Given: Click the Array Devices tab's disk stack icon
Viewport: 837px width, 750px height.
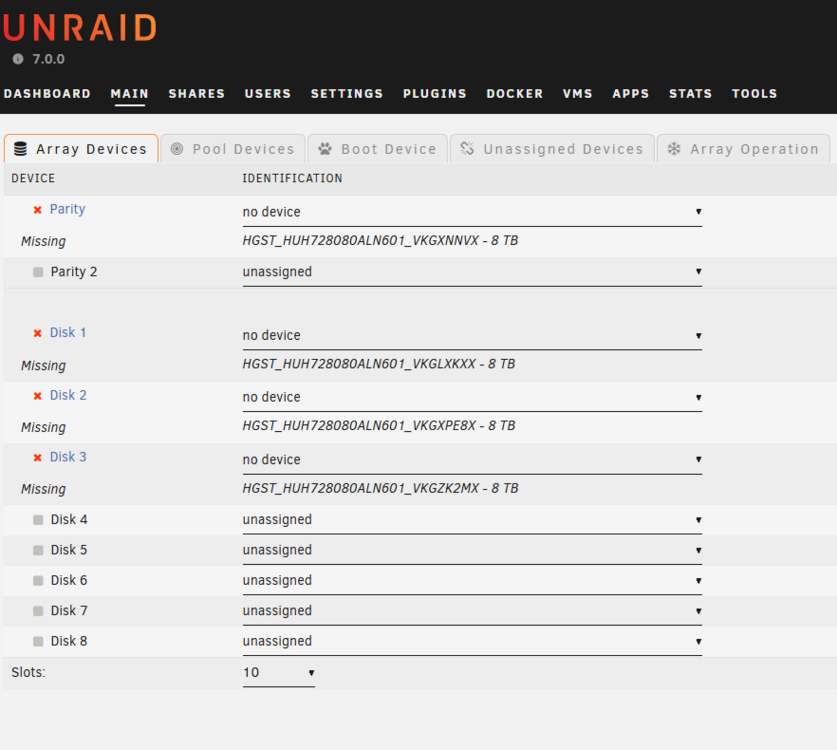Looking at the screenshot, I should (x=20, y=149).
